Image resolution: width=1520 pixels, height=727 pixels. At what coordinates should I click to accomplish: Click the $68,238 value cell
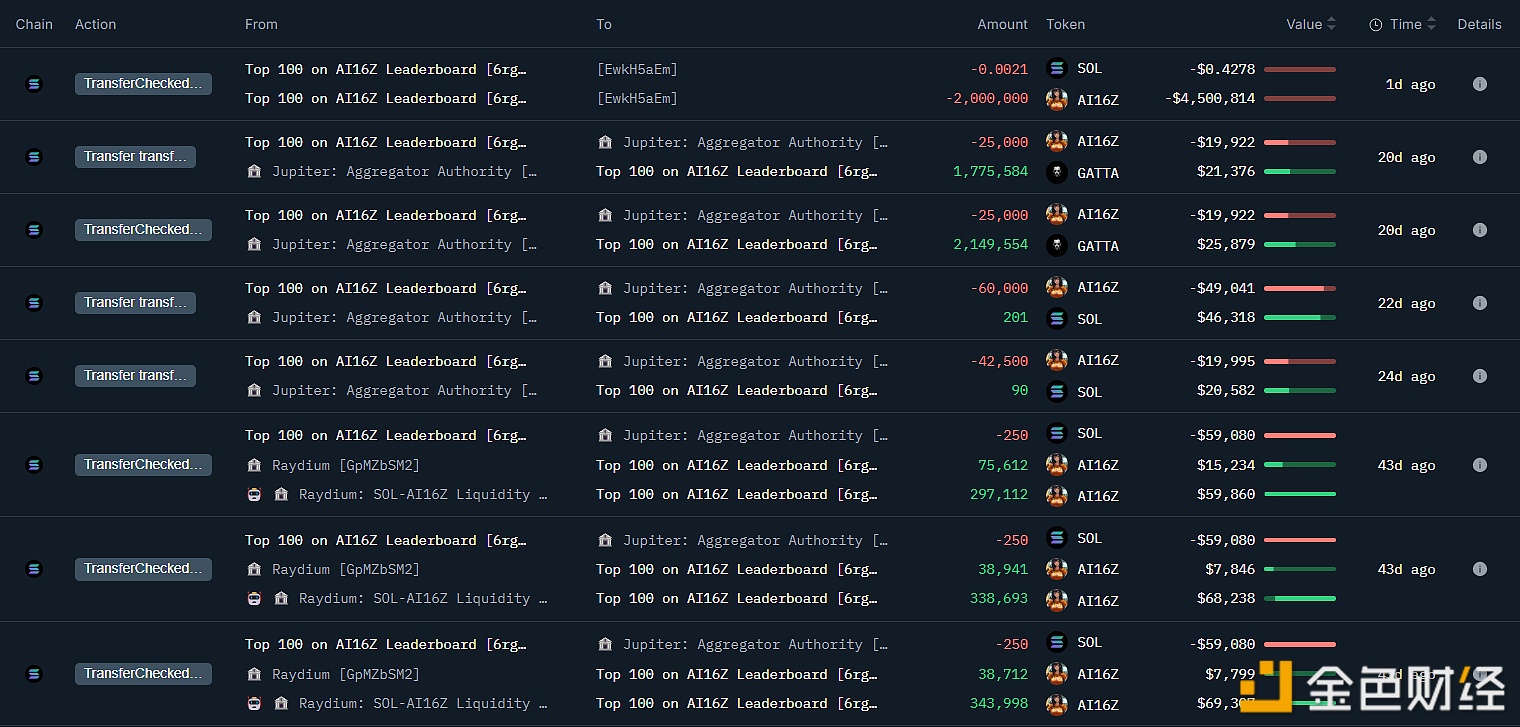coord(1226,599)
